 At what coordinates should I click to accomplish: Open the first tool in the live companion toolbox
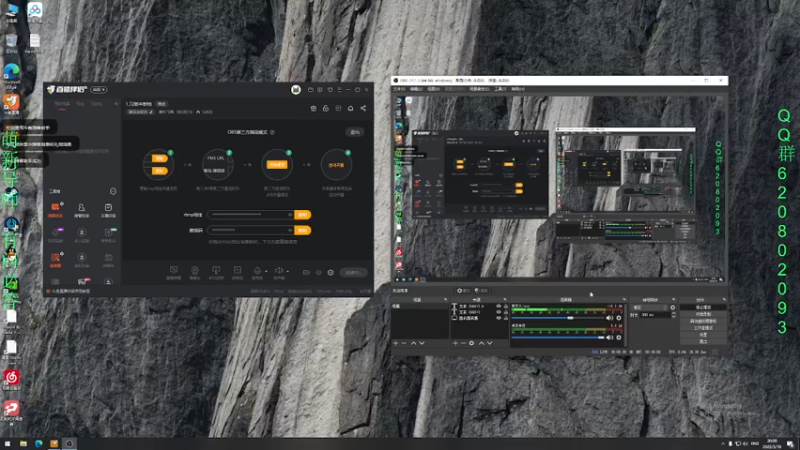[x=55, y=208]
